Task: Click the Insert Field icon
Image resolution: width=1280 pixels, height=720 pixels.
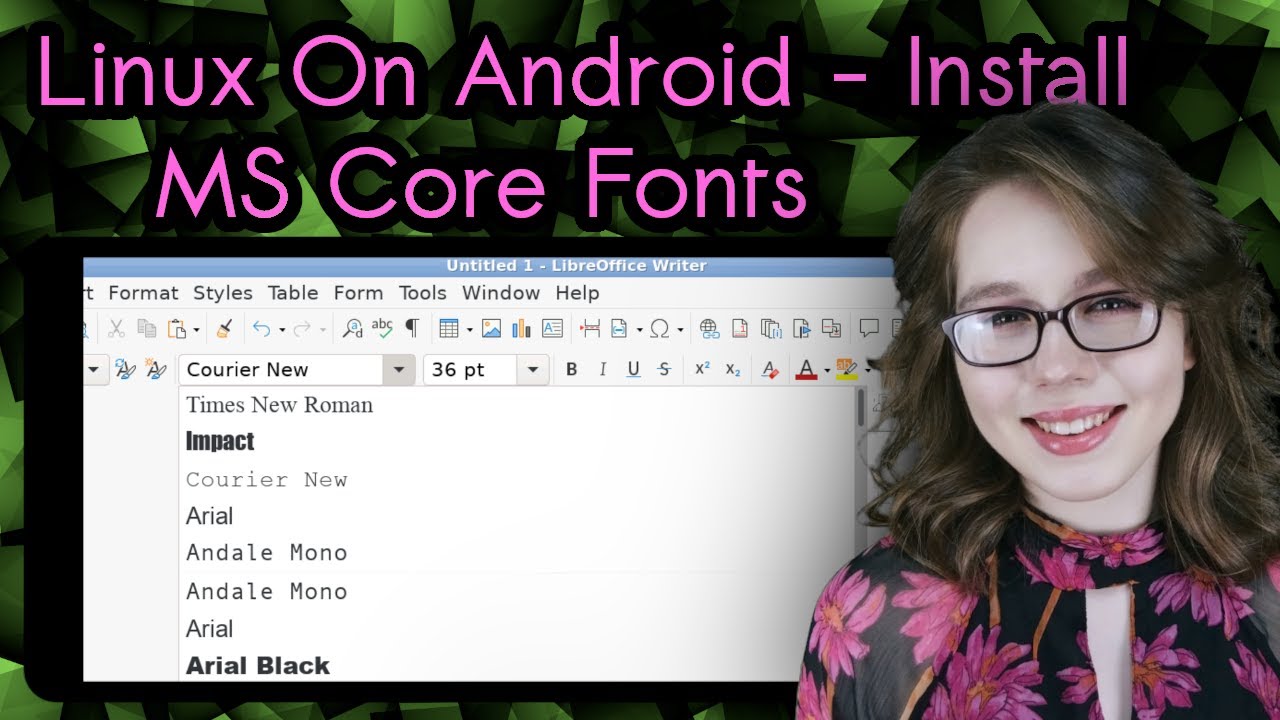Action: pyautogui.click(x=619, y=328)
